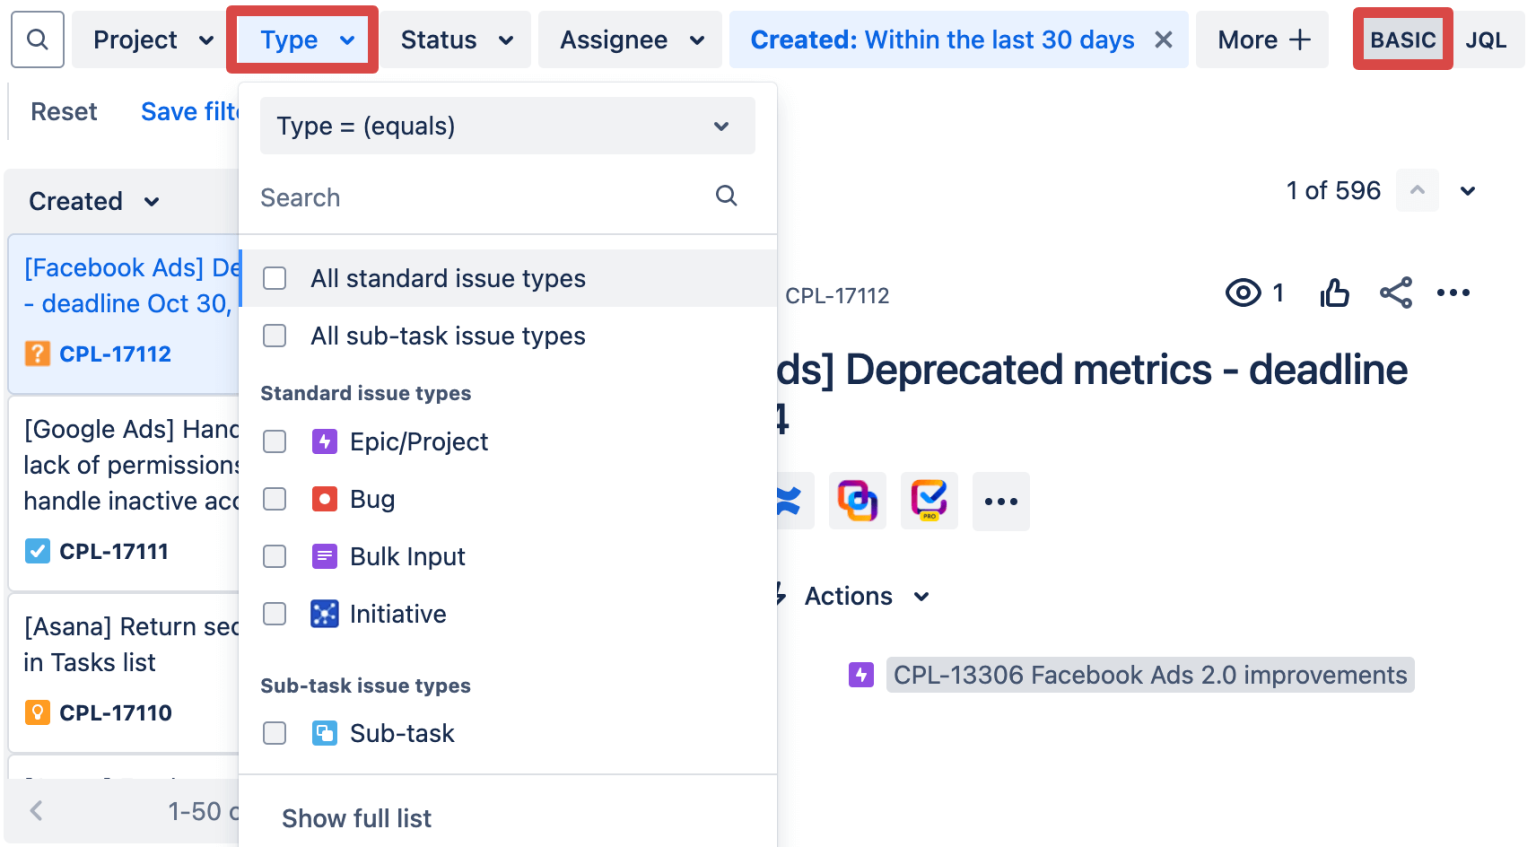Click the purple lightning icon on CPL-13306
1536x847 pixels.
(x=861, y=675)
